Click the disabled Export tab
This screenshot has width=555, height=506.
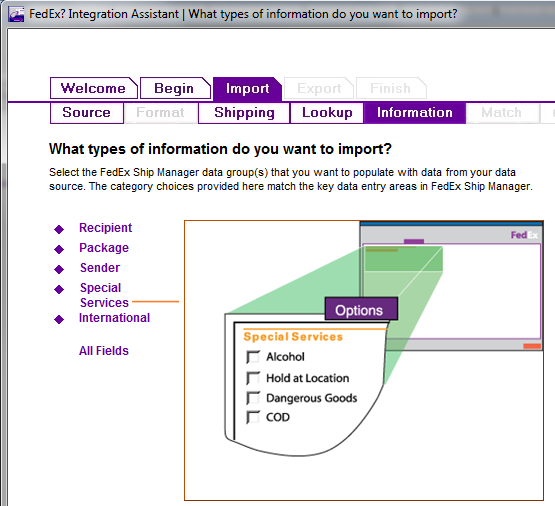[x=319, y=88]
